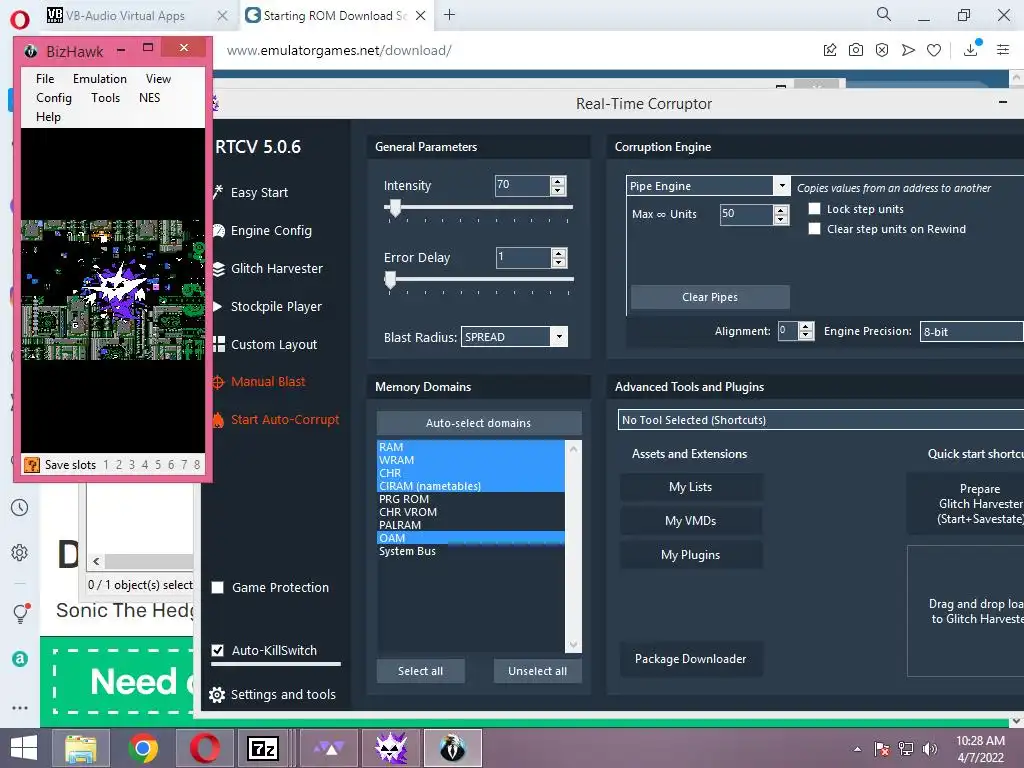
Task: Open Opera sidebar history clock icon
Action: coord(20,507)
